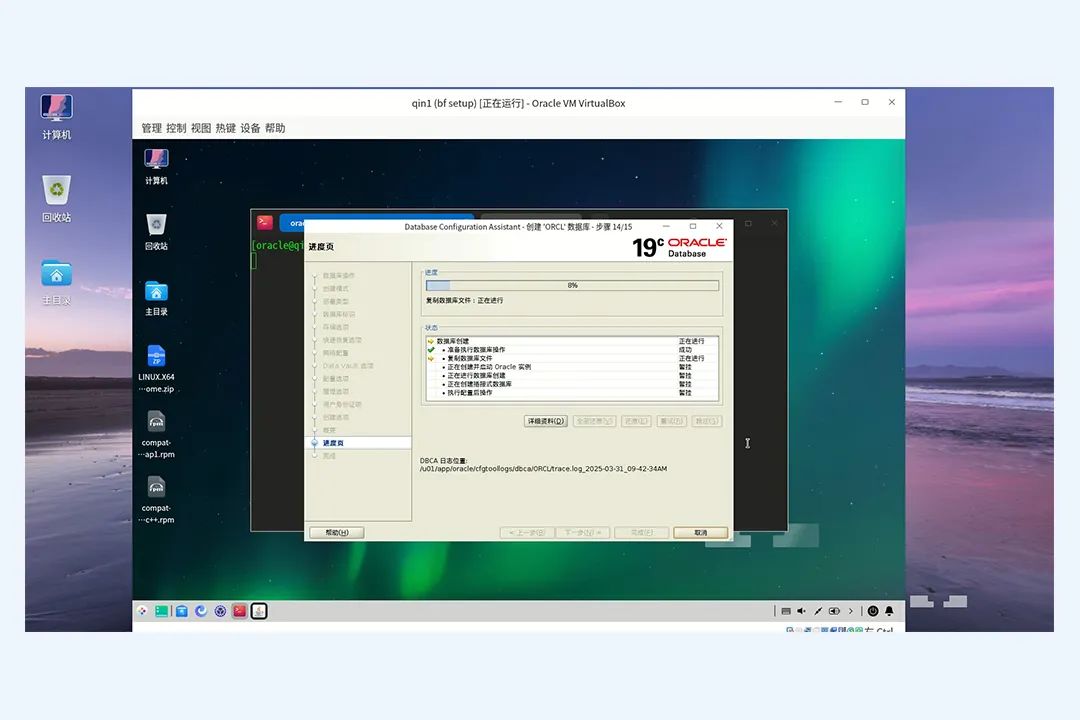Open notification bell in VM tray

pyautogui.click(x=889, y=611)
